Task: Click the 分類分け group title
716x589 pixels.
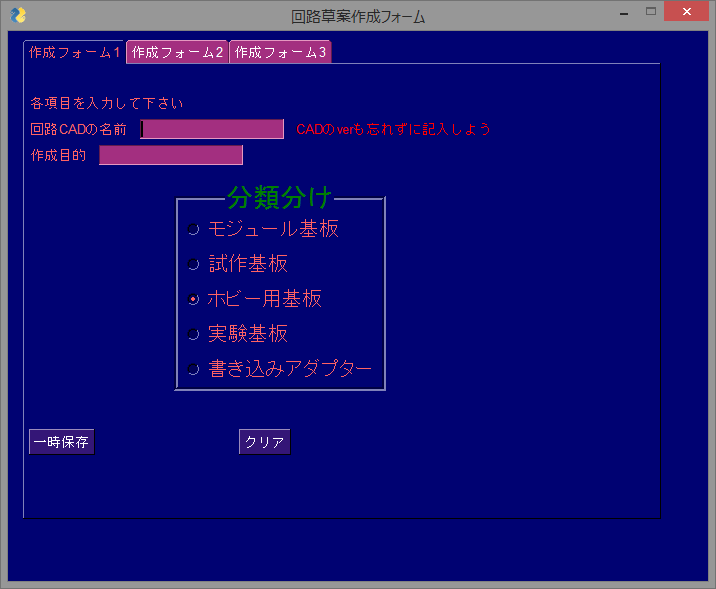Action: [279, 198]
